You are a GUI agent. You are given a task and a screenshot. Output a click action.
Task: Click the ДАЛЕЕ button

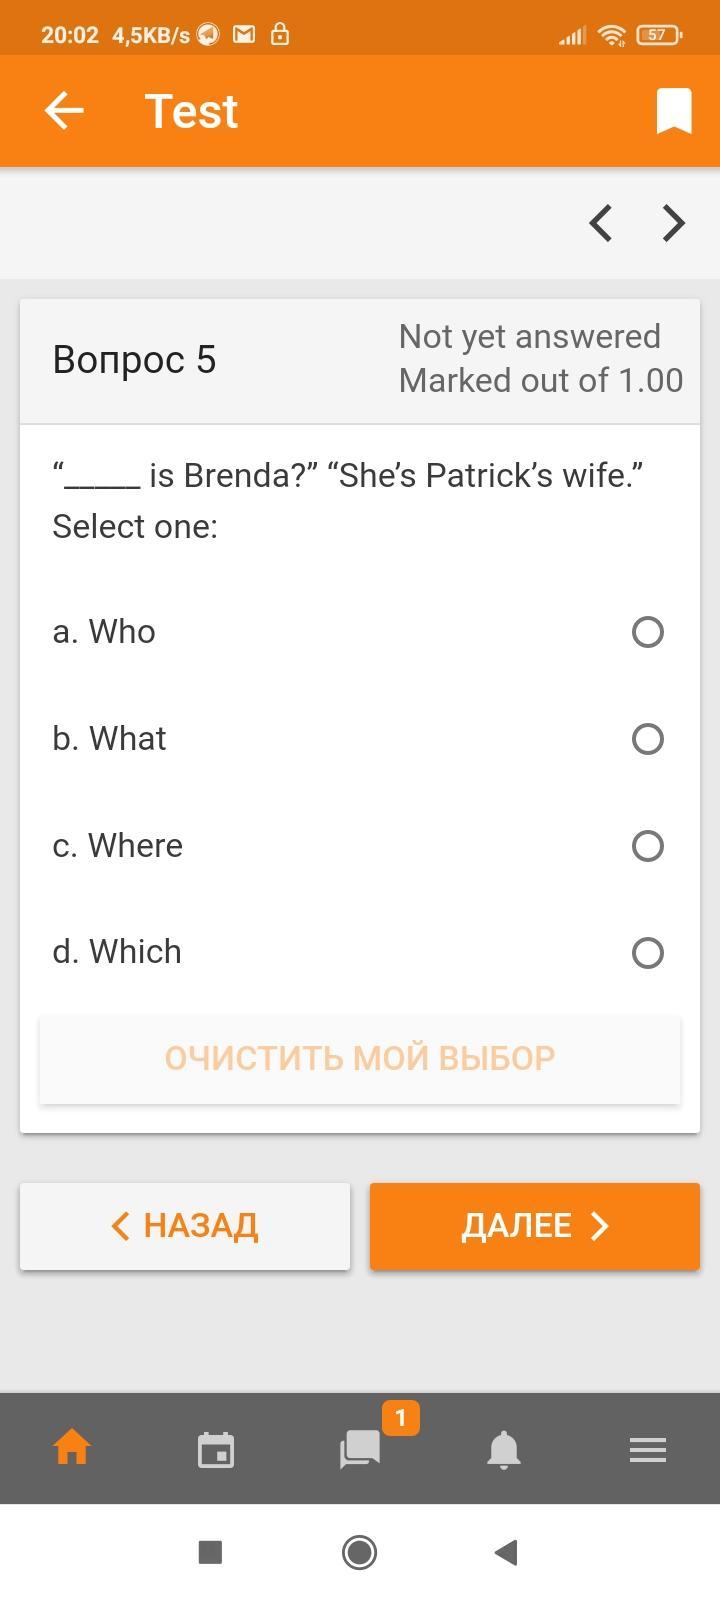pyautogui.click(x=535, y=1226)
